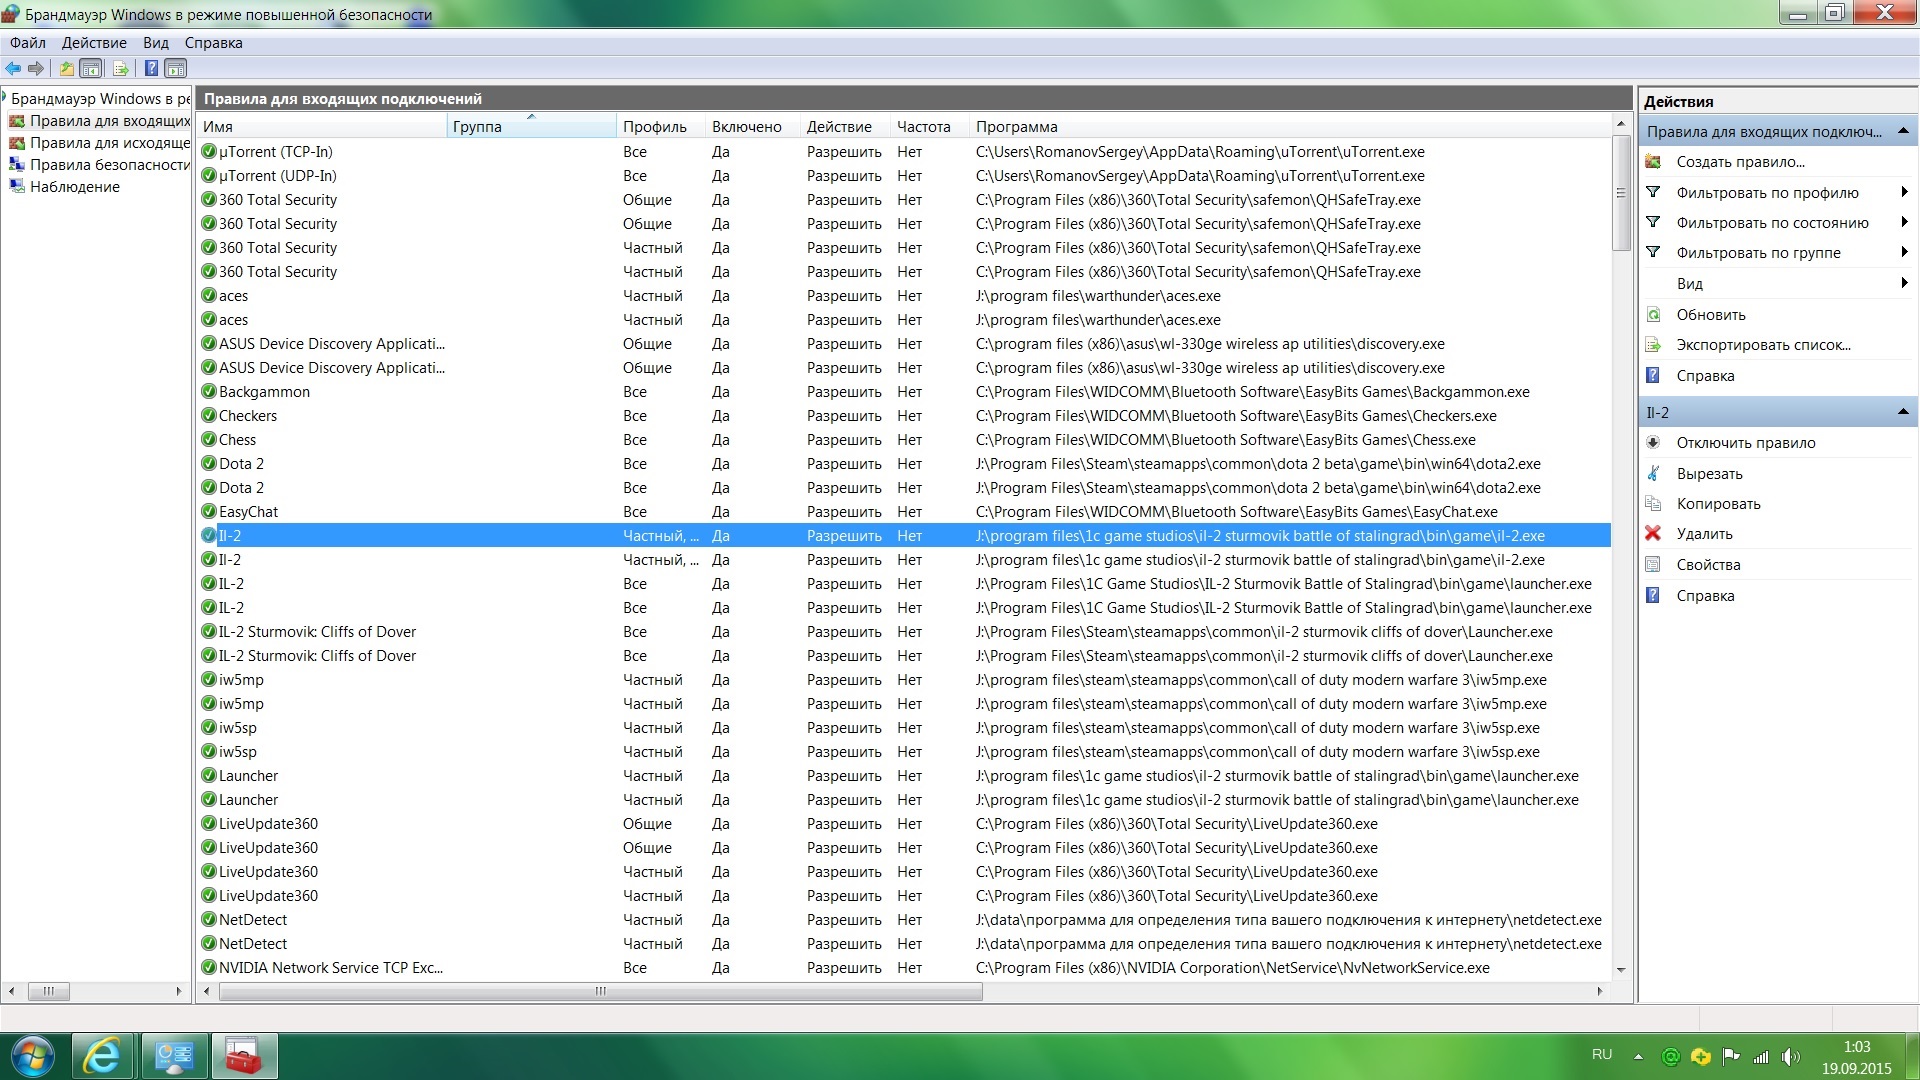The image size is (1920, 1080).
Task: Sort by the Группа column header
Action: [531, 126]
